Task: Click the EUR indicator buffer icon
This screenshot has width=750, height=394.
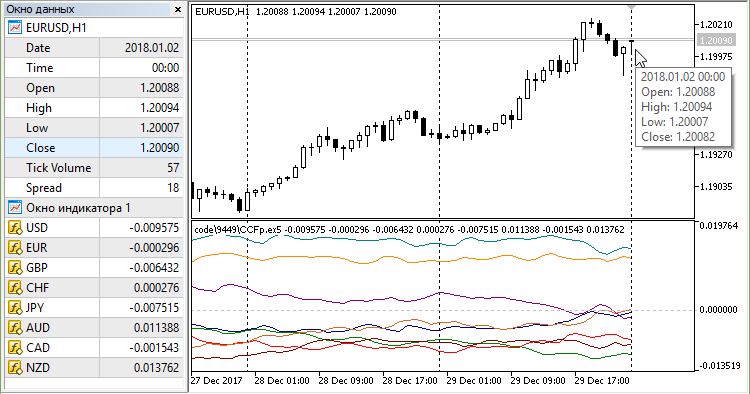Action: point(15,248)
